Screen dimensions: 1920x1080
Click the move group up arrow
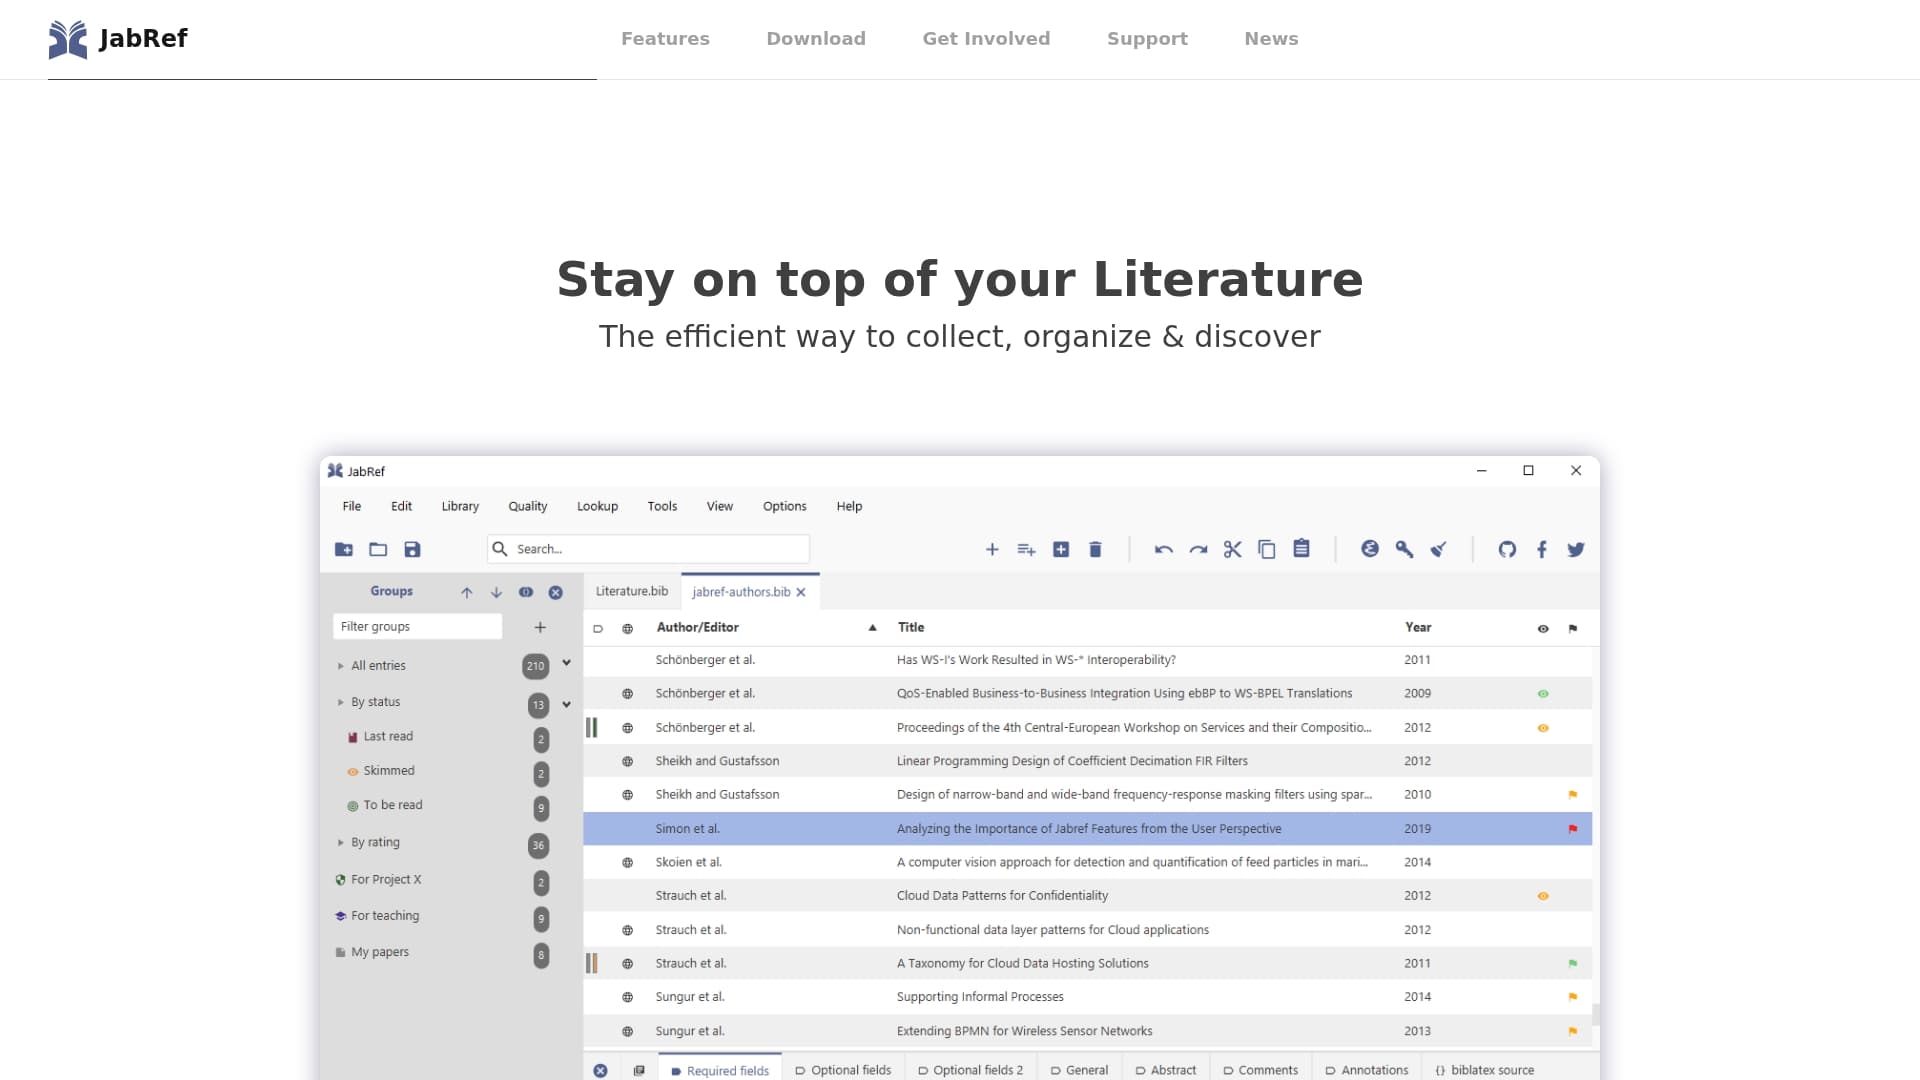click(467, 592)
